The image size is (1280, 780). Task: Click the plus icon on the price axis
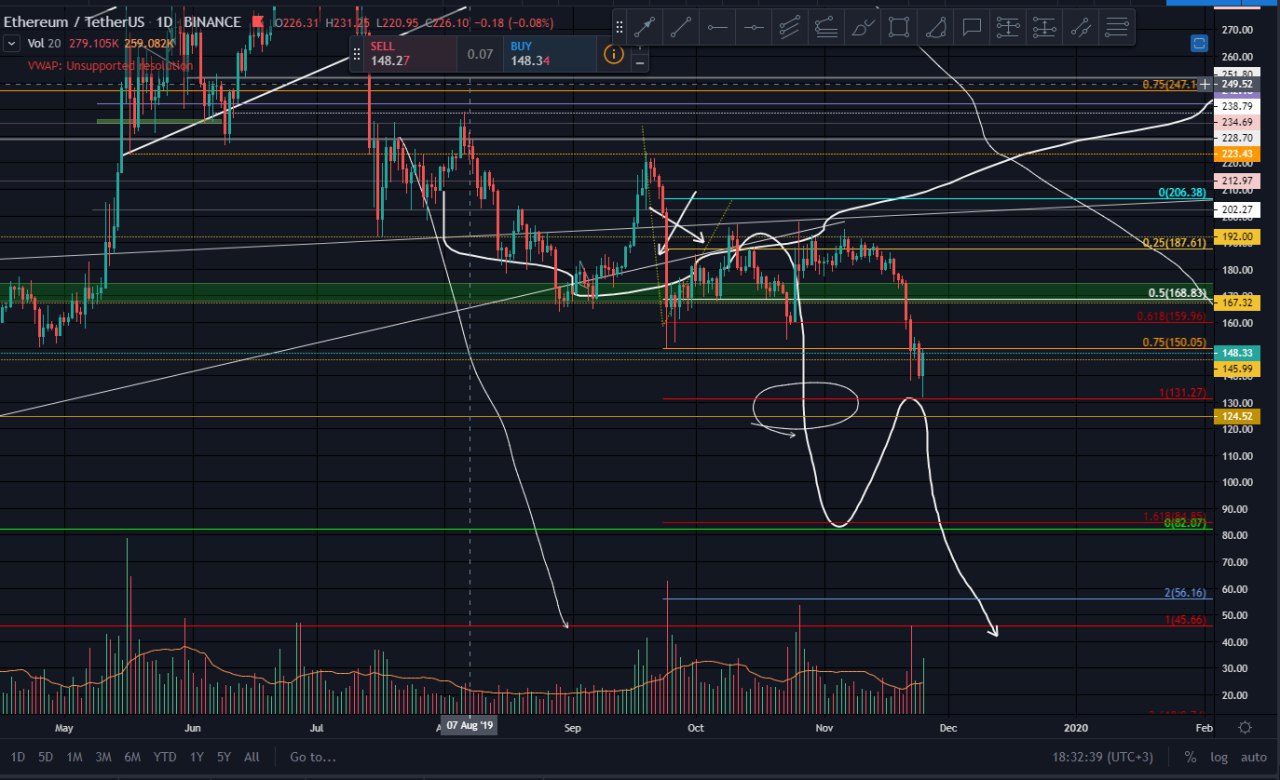point(1205,84)
